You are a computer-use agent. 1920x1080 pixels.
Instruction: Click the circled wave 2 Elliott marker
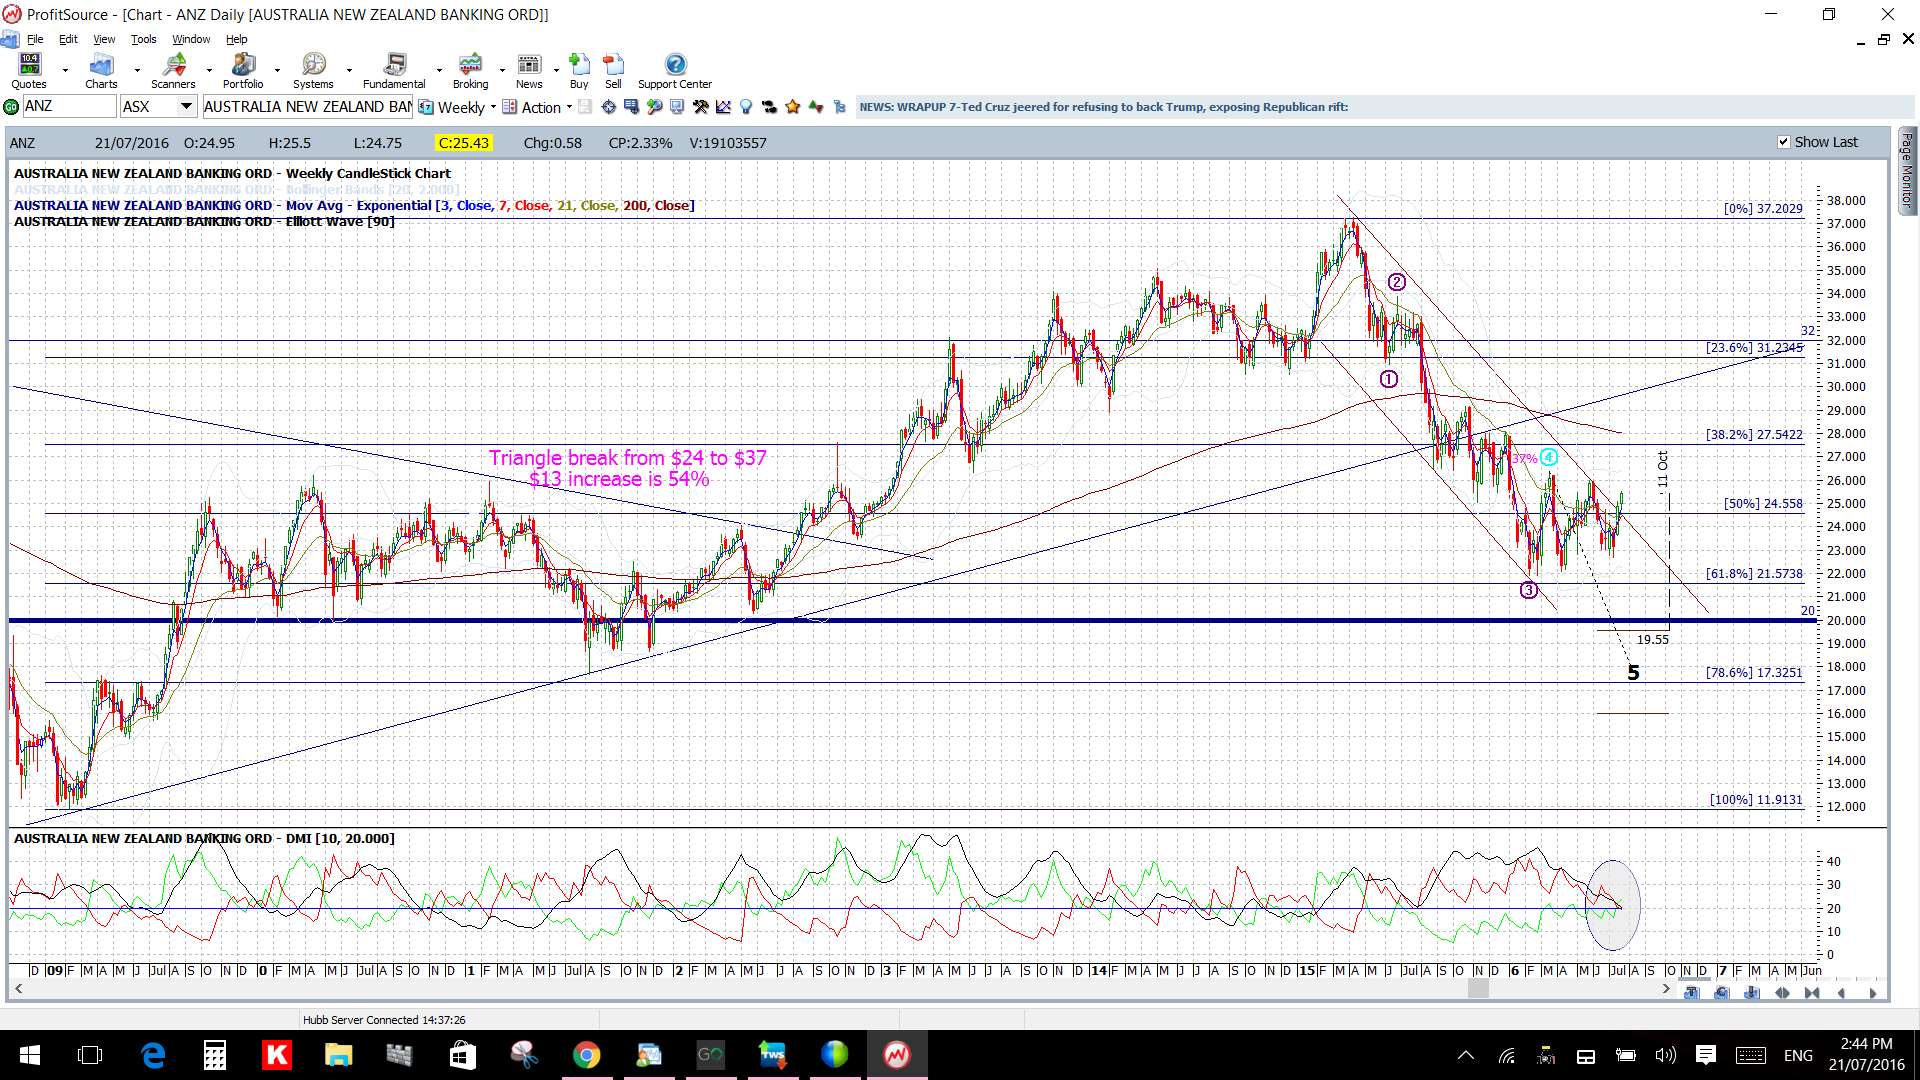point(1396,282)
